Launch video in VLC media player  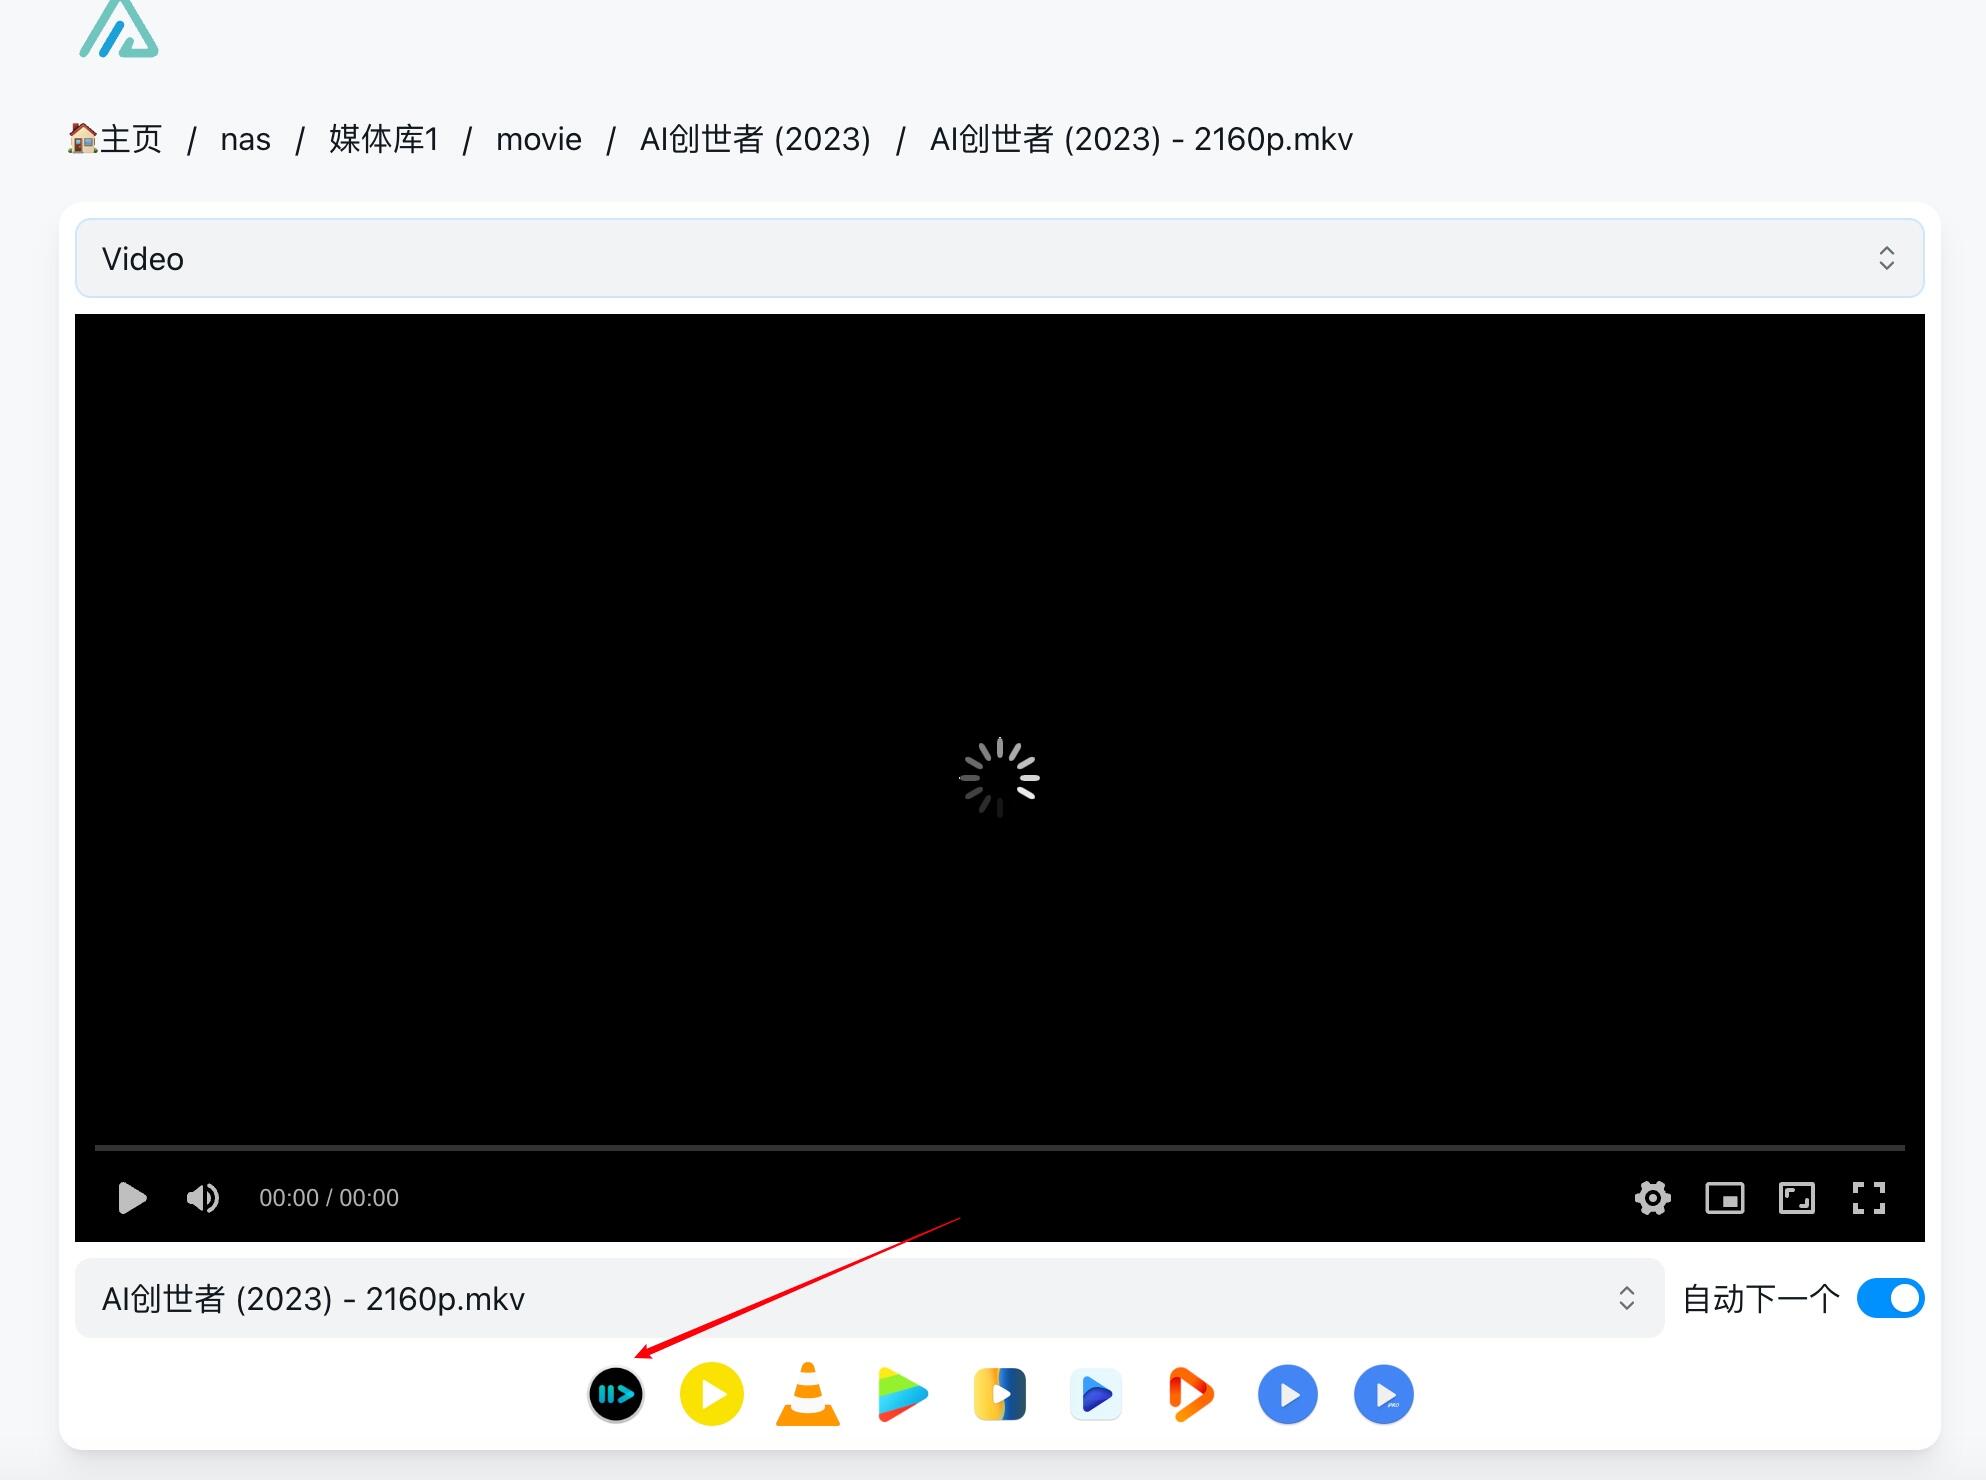tap(807, 1394)
